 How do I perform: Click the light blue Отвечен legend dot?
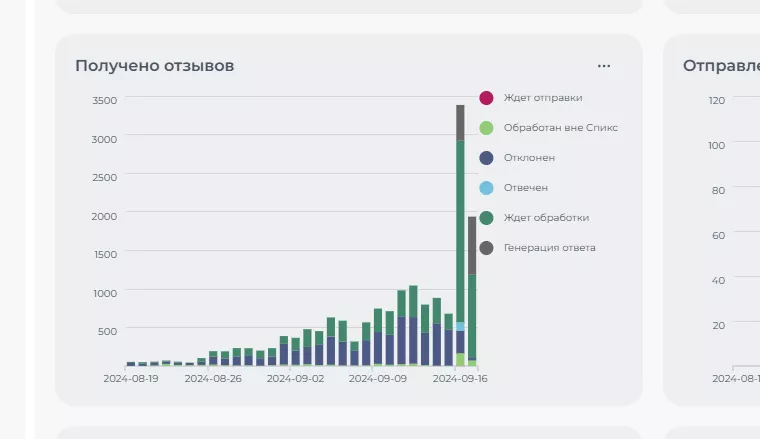coord(486,188)
